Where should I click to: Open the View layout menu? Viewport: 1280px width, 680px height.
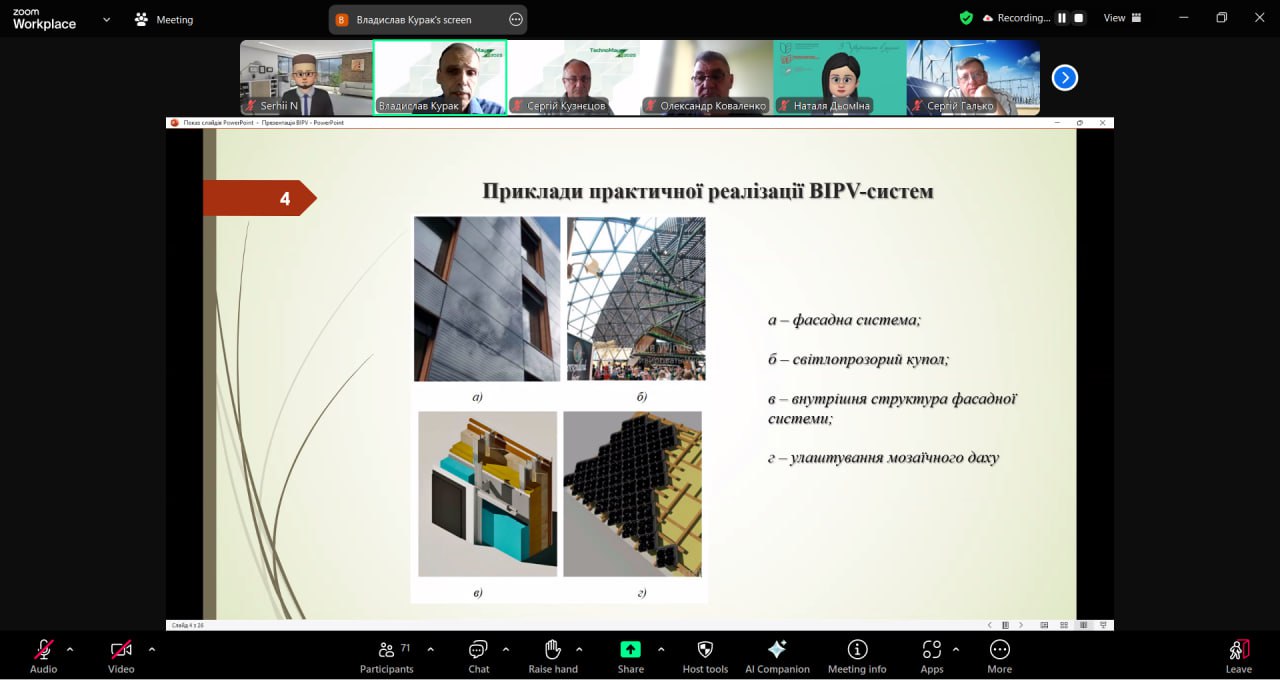[1121, 18]
